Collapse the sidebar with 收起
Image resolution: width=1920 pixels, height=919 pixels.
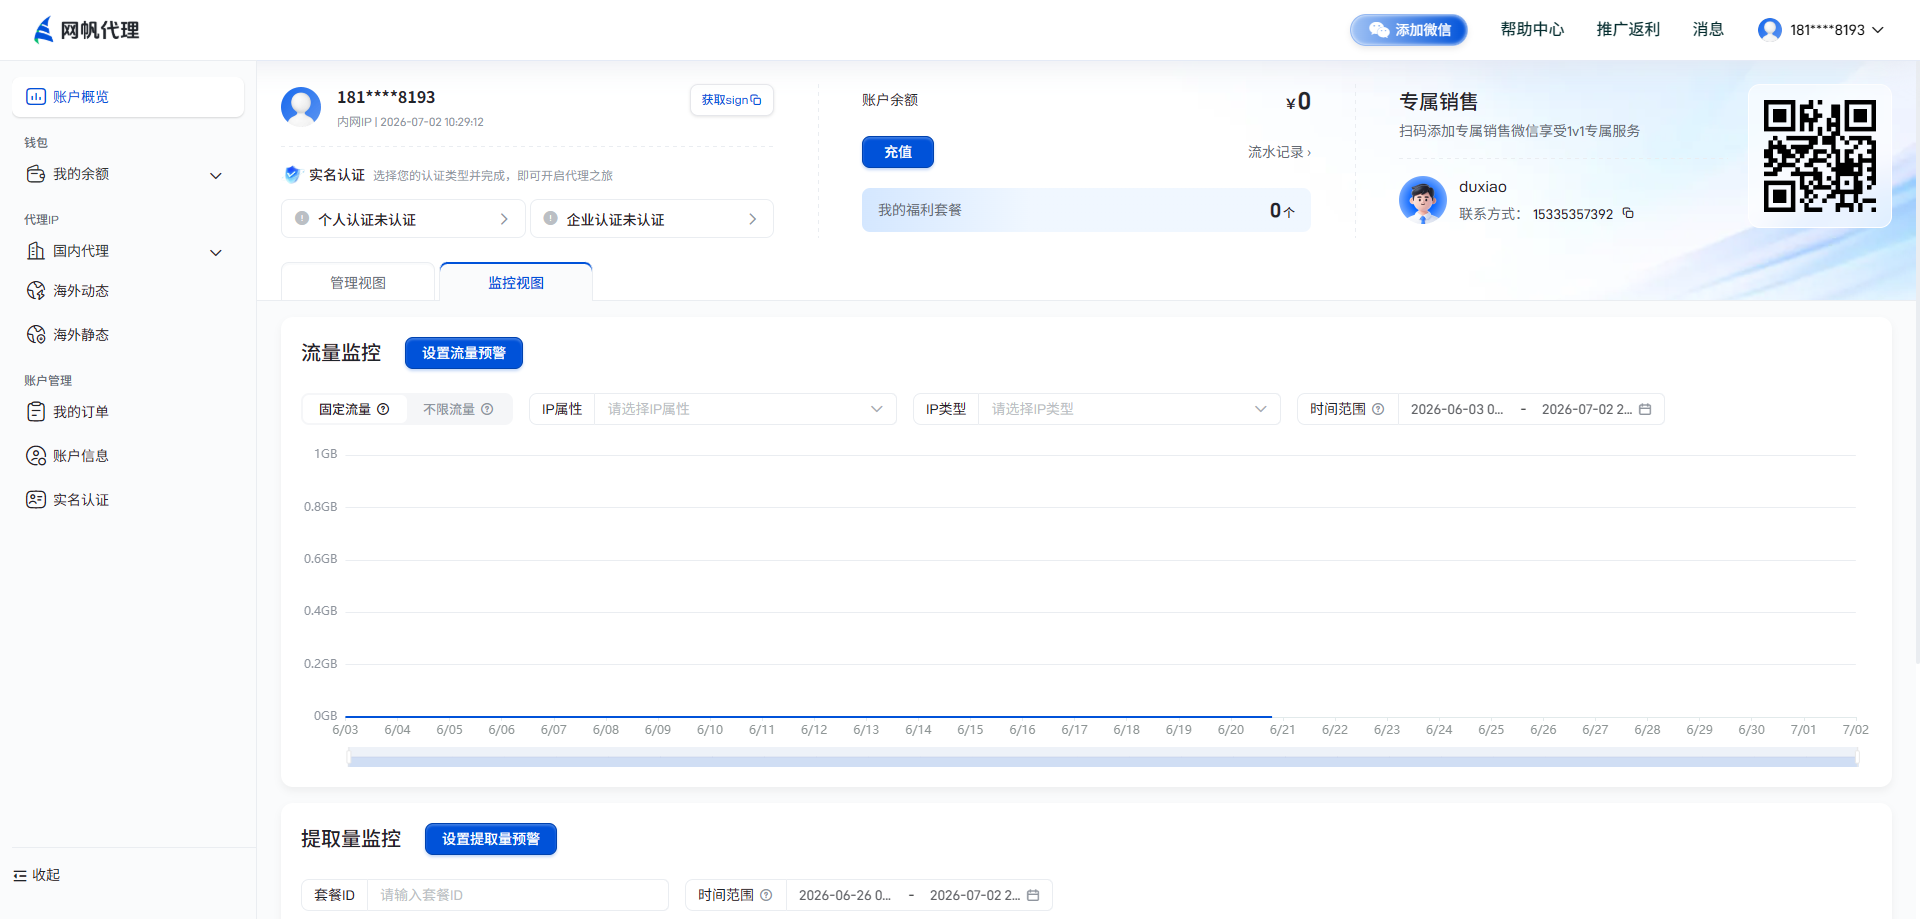(37, 875)
